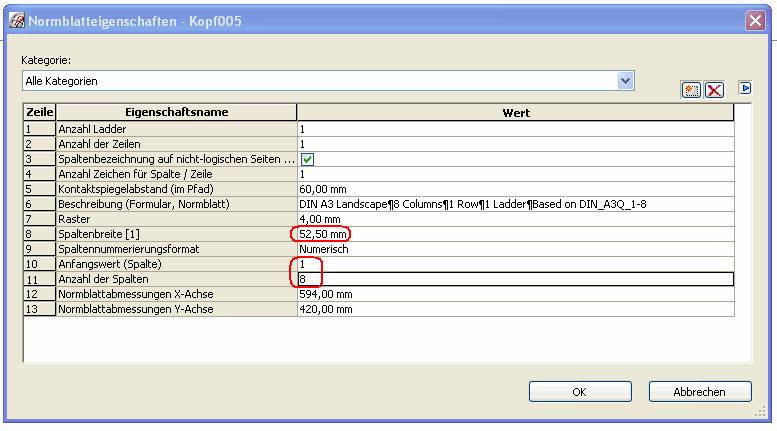
Task: Click the red X delete property icon
Action: (714, 90)
